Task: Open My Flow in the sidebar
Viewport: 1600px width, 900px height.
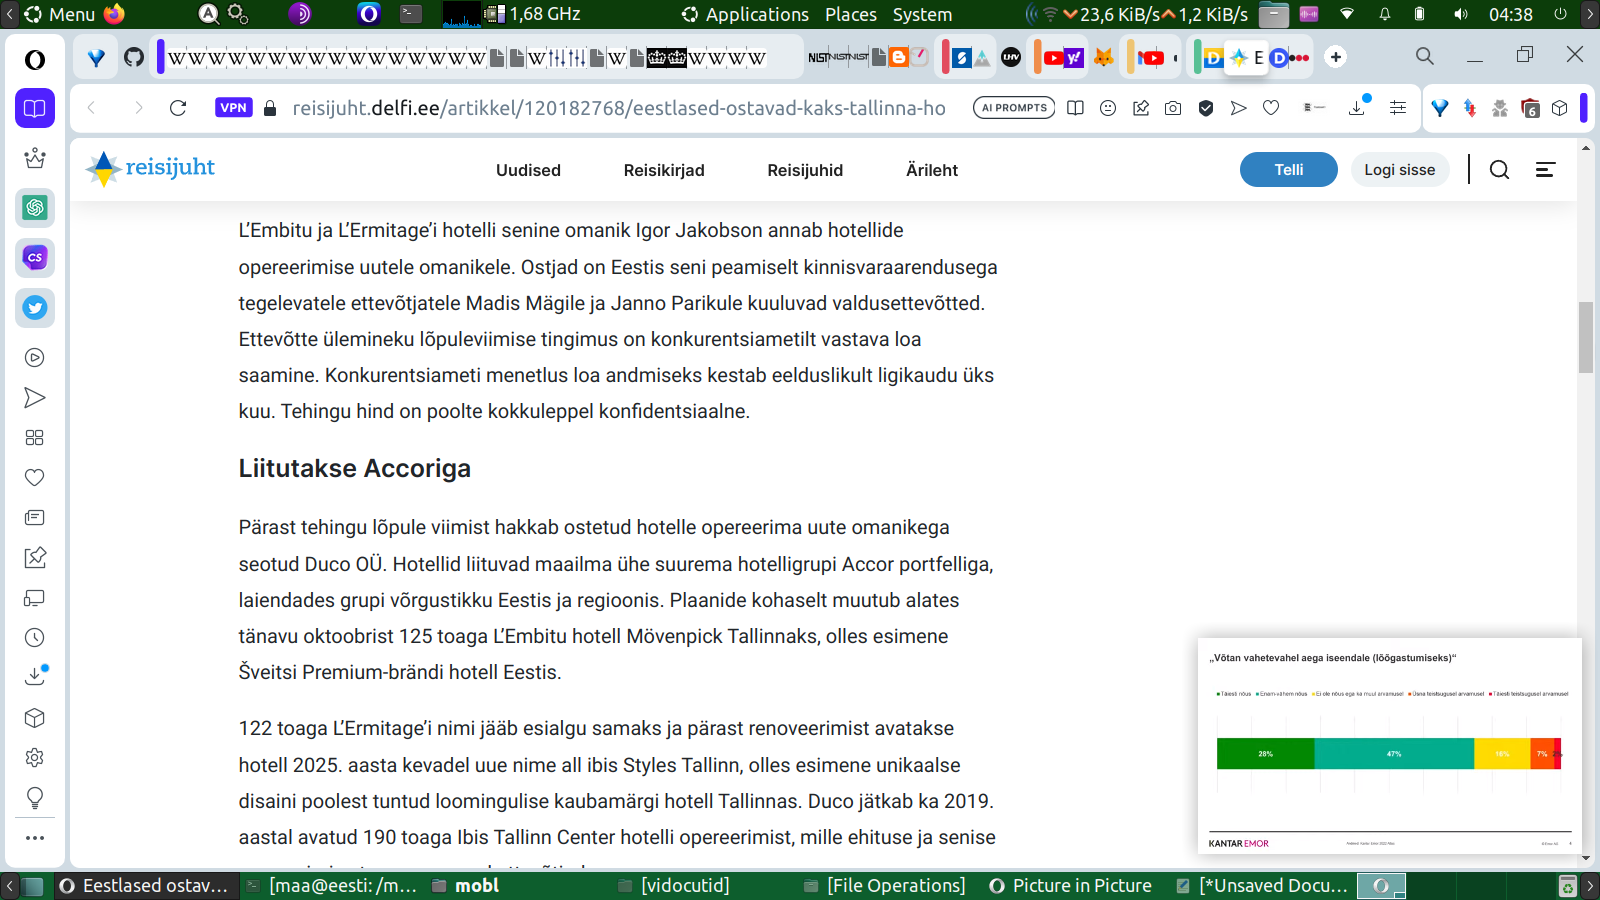Action: [35, 398]
